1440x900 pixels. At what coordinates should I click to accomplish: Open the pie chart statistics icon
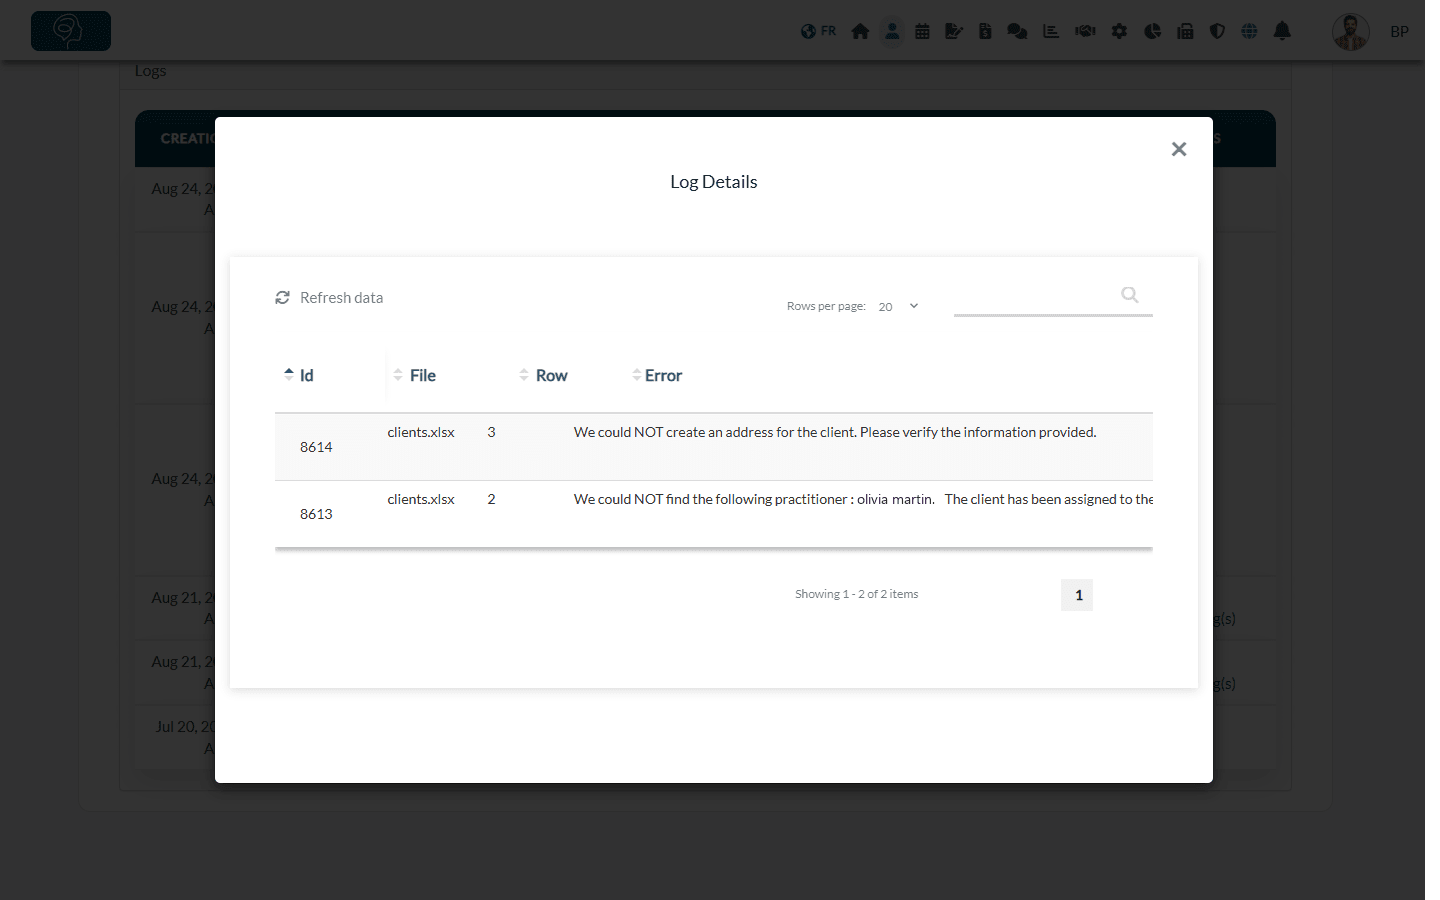(x=1153, y=31)
